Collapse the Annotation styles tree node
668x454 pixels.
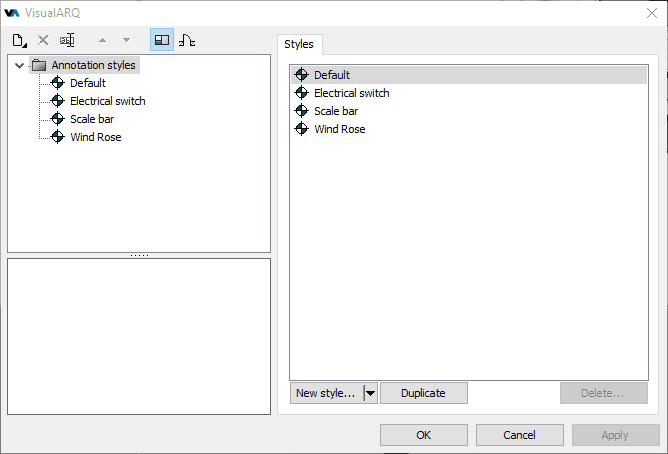[x=19, y=66]
